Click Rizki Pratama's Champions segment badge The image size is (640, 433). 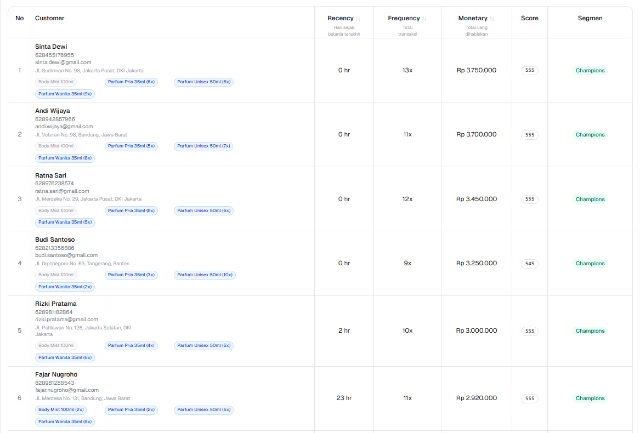click(590, 331)
